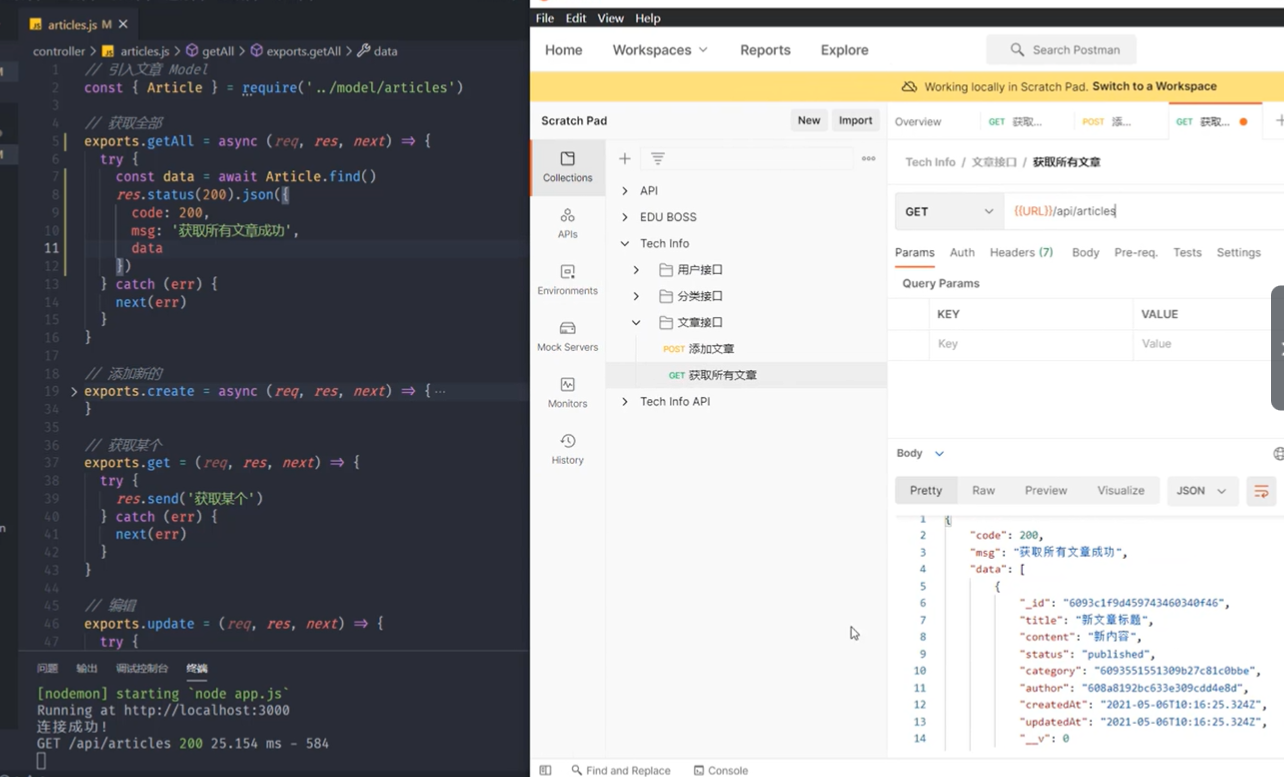Viewport: 1284px width, 777px height.
Task: Go to Postman Home
Action: point(563,50)
